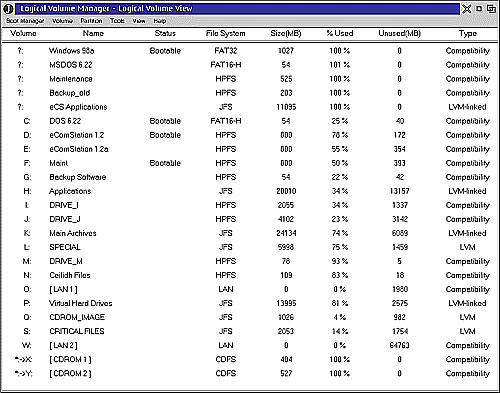Open the Boot Manager menu

[x=25, y=21]
